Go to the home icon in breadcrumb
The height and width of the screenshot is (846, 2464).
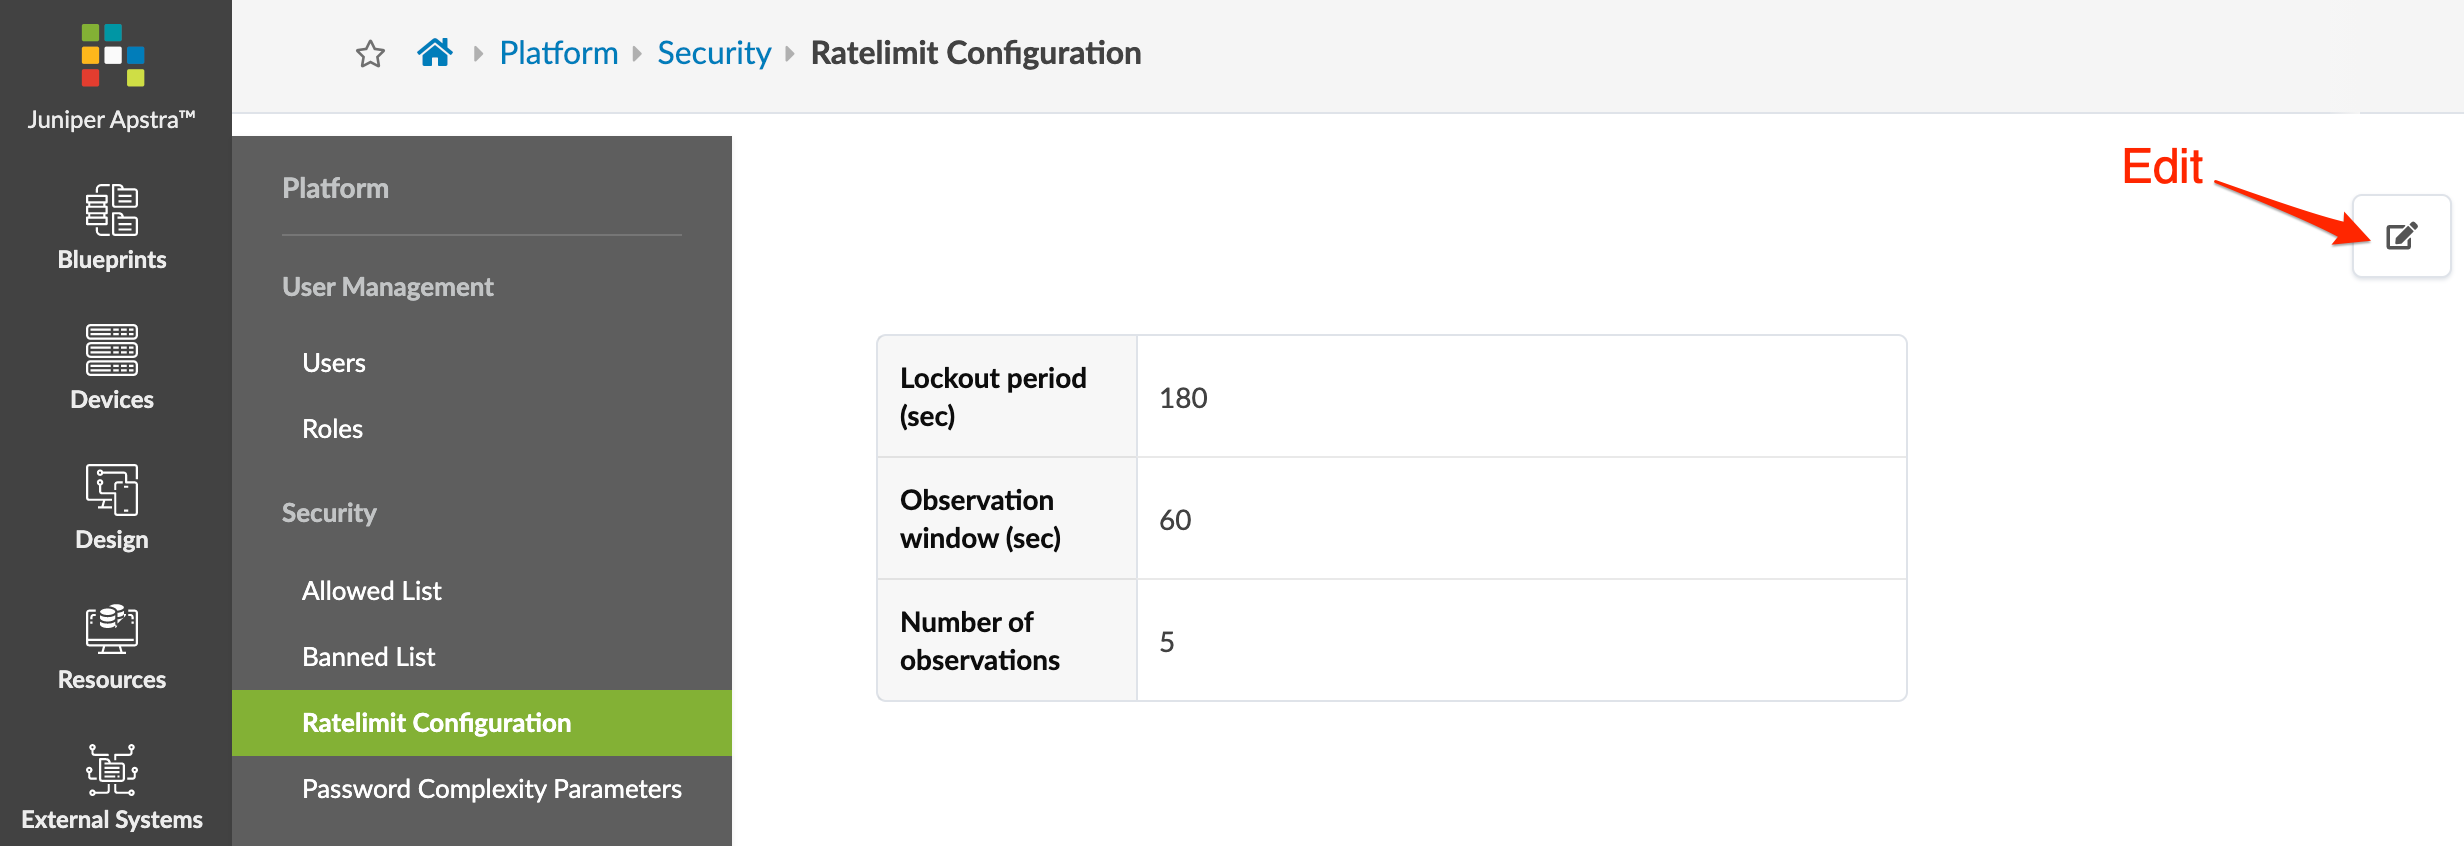click(435, 52)
